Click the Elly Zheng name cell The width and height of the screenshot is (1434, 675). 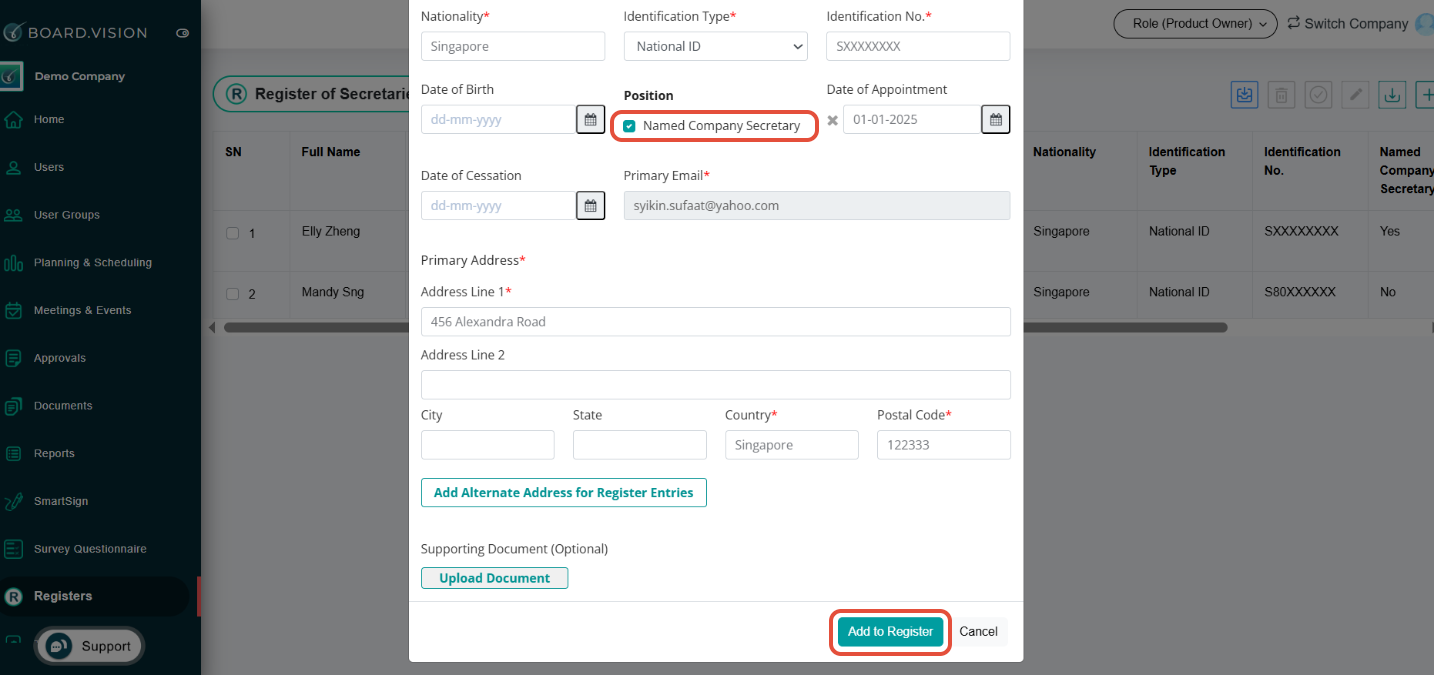331,231
